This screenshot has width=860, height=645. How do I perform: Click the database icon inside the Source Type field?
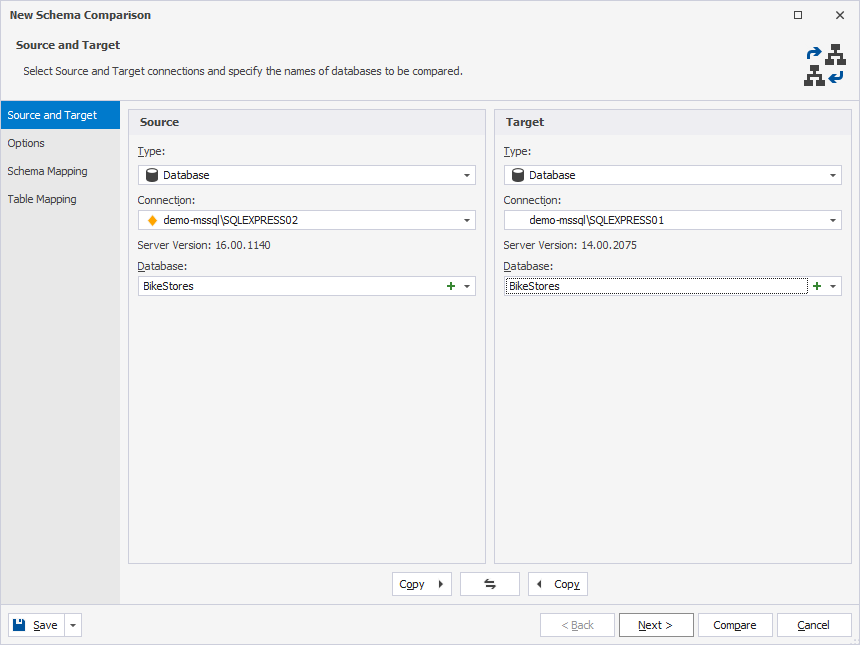tap(150, 174)
